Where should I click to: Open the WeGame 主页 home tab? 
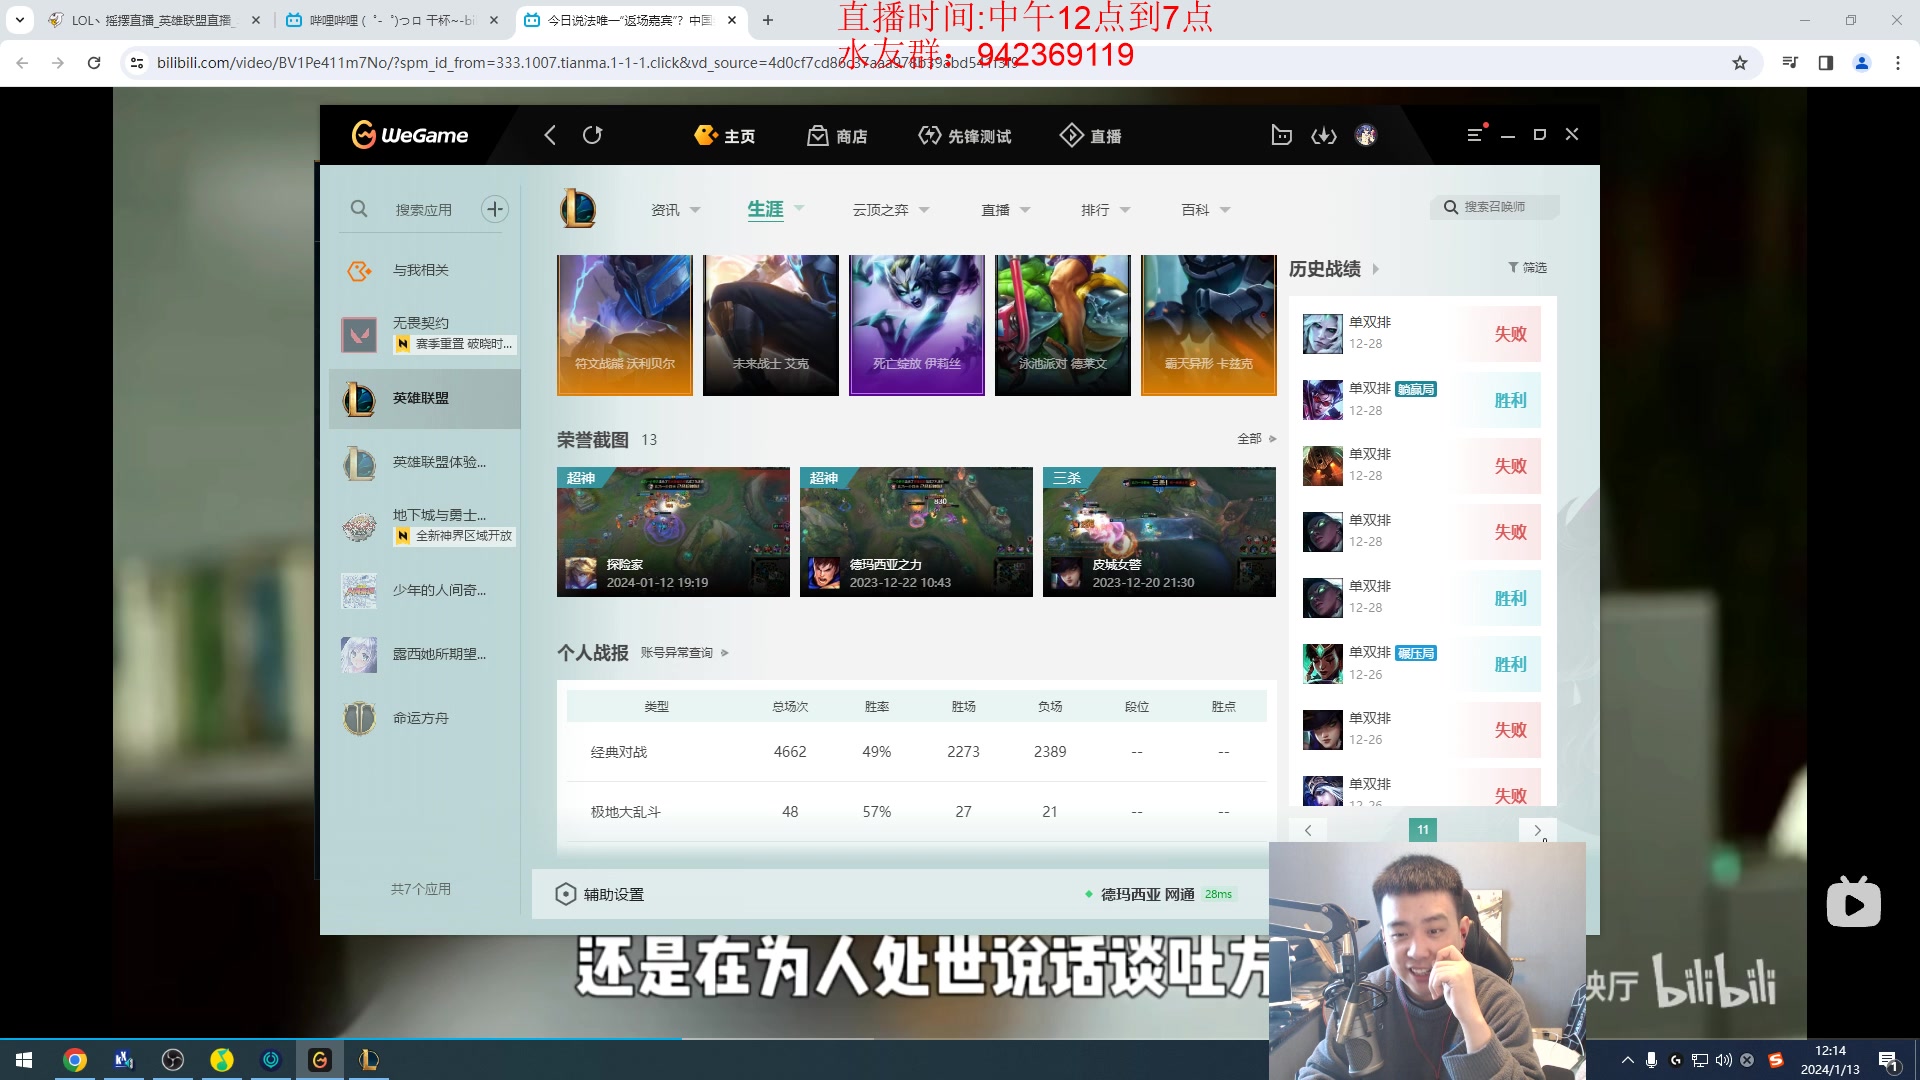(x=725, y=136)
